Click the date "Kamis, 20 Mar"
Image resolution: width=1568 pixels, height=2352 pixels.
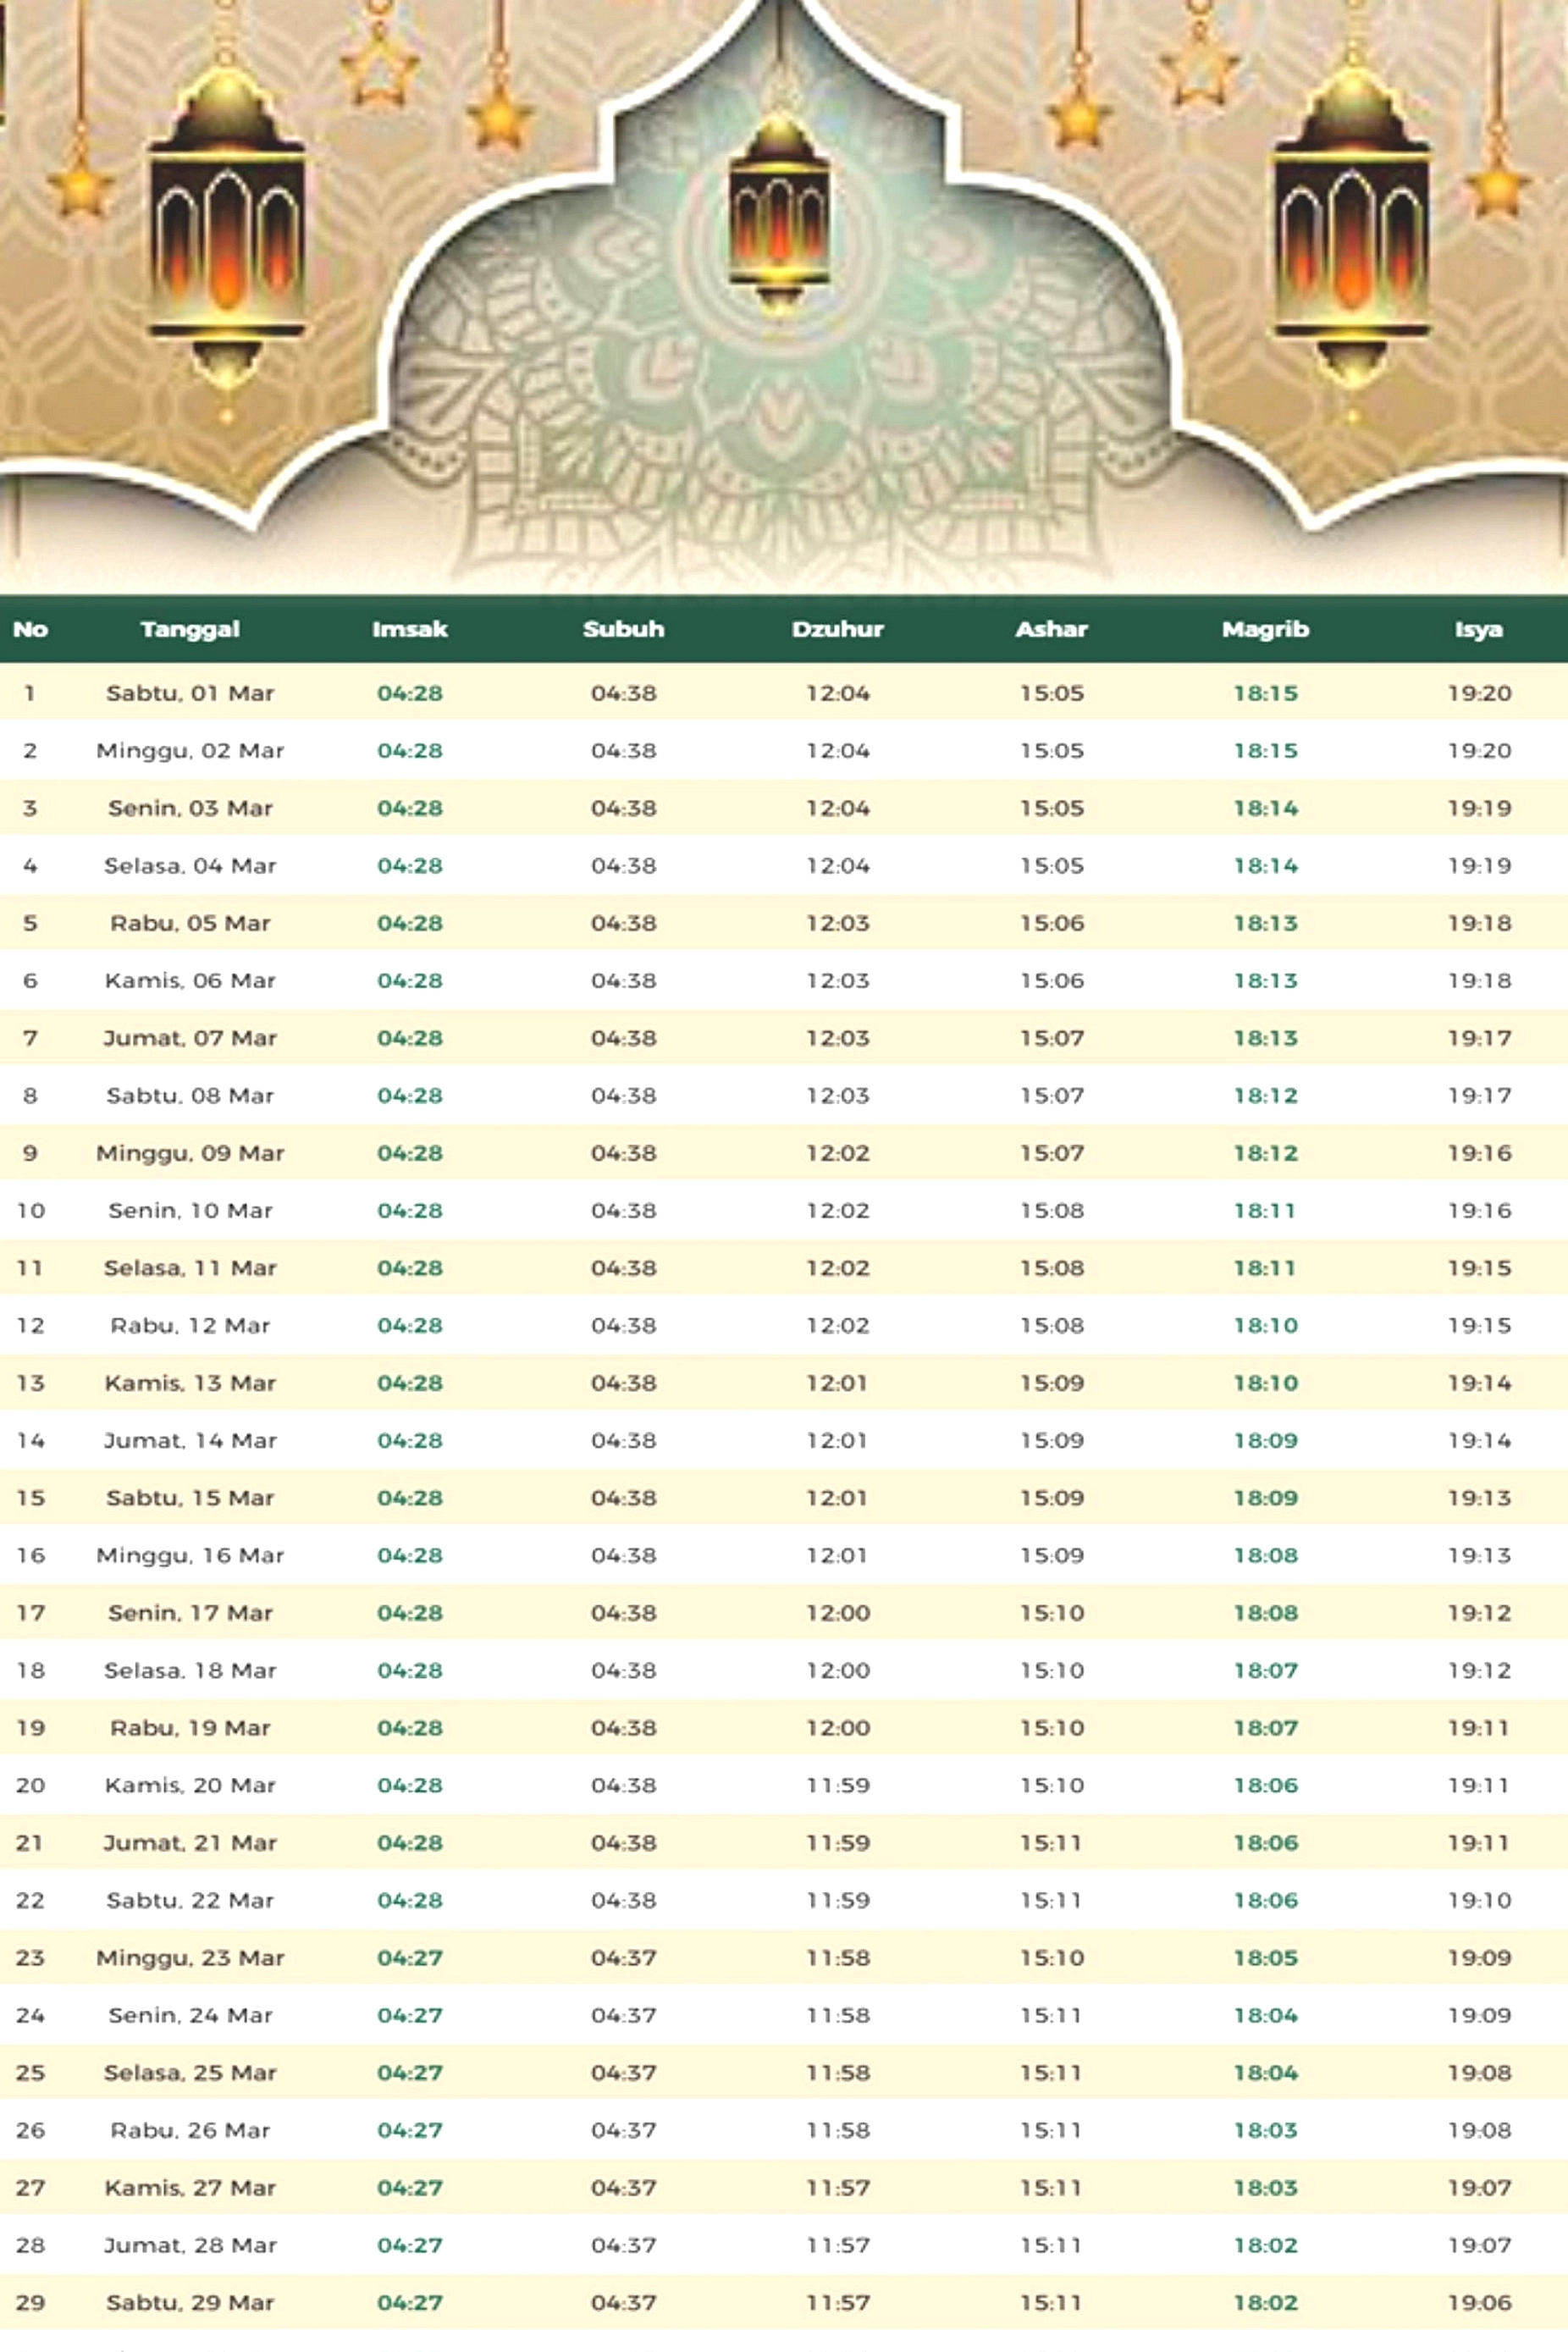click(190, 1786)
